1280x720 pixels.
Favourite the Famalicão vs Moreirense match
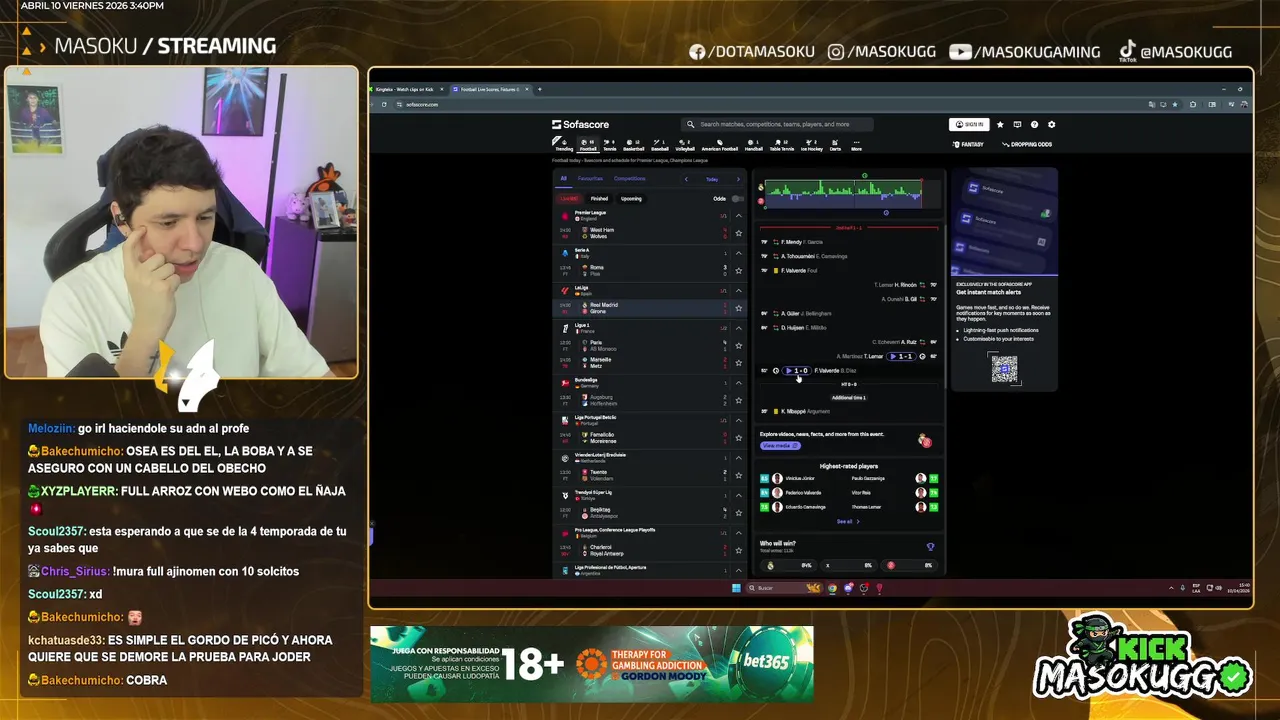(x=739, y=438)
